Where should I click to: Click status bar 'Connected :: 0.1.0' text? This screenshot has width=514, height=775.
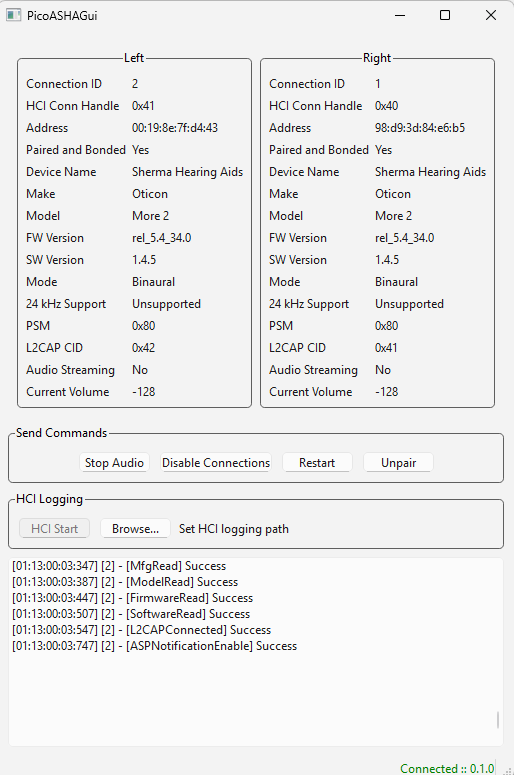447,769
